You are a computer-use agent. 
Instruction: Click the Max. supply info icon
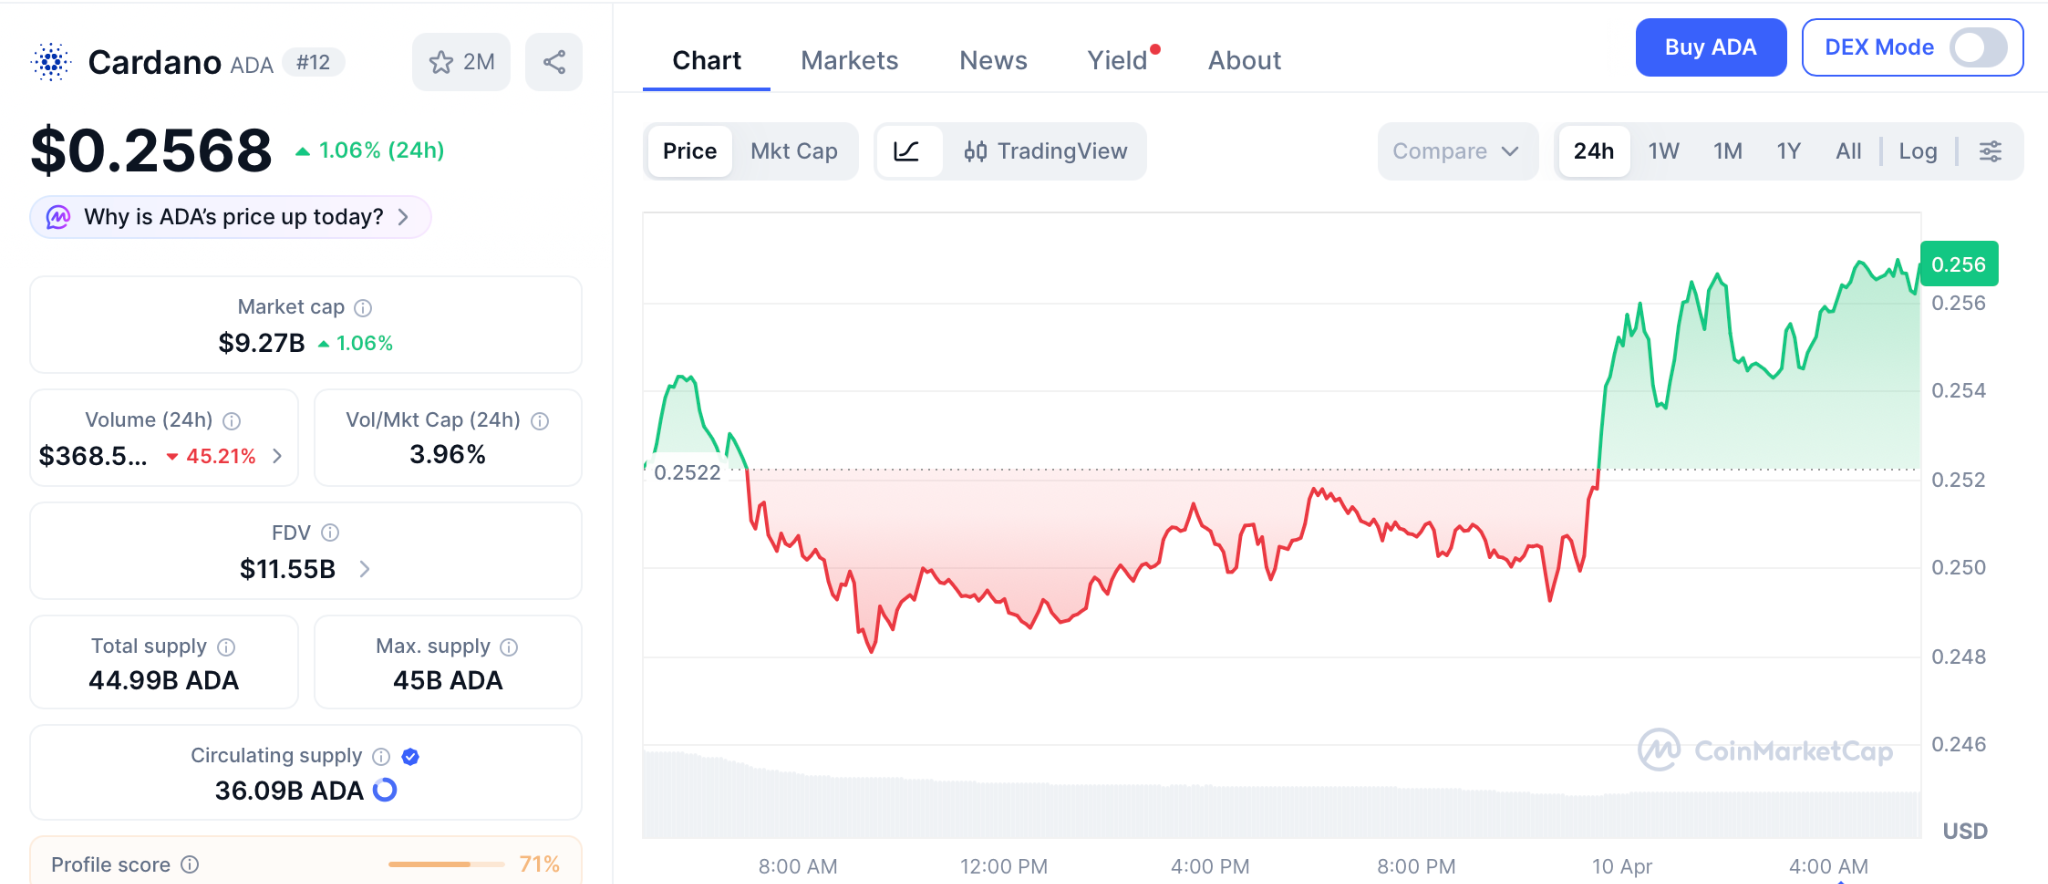[x=509, y=647]
